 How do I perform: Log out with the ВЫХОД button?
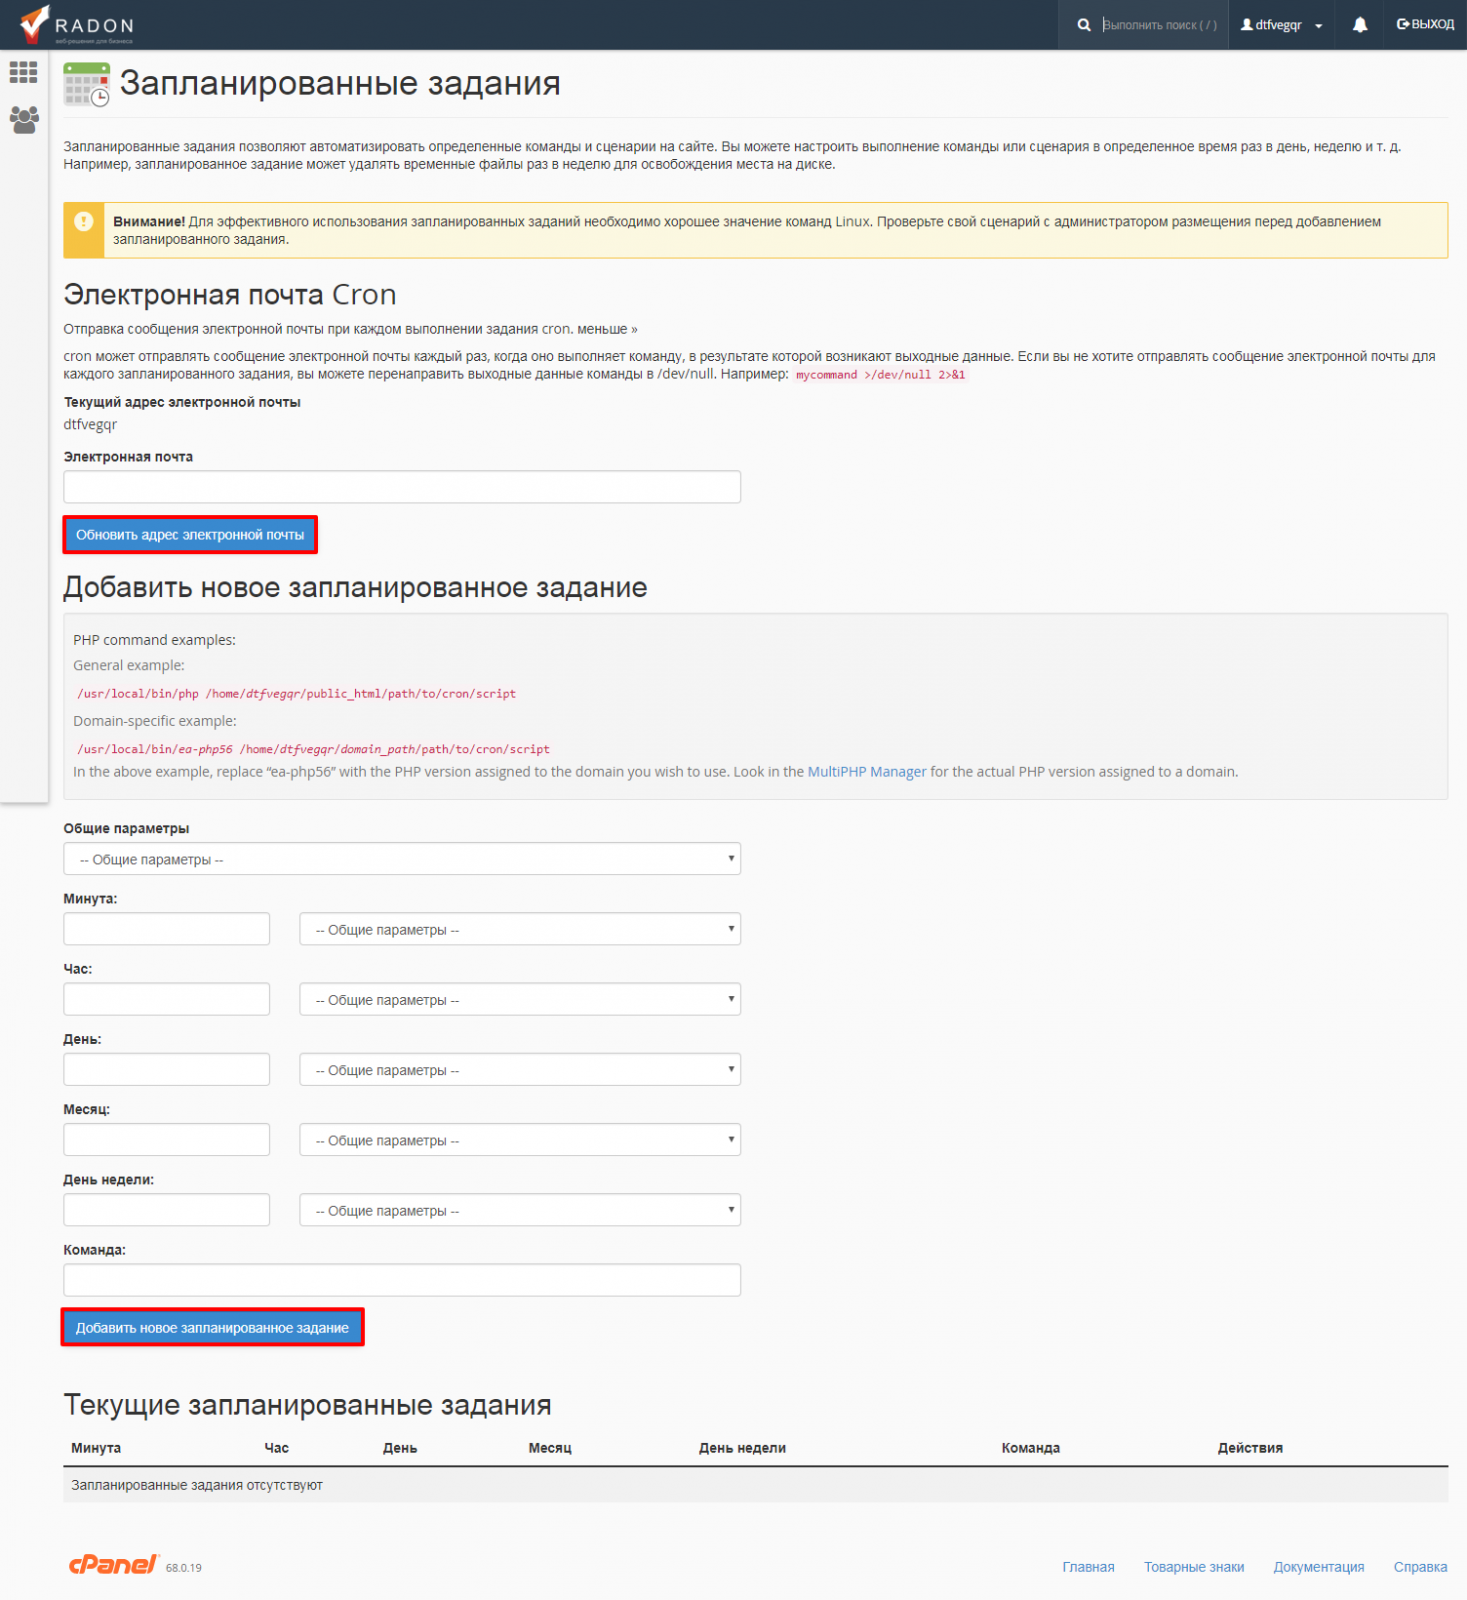tap(1425, 24)
